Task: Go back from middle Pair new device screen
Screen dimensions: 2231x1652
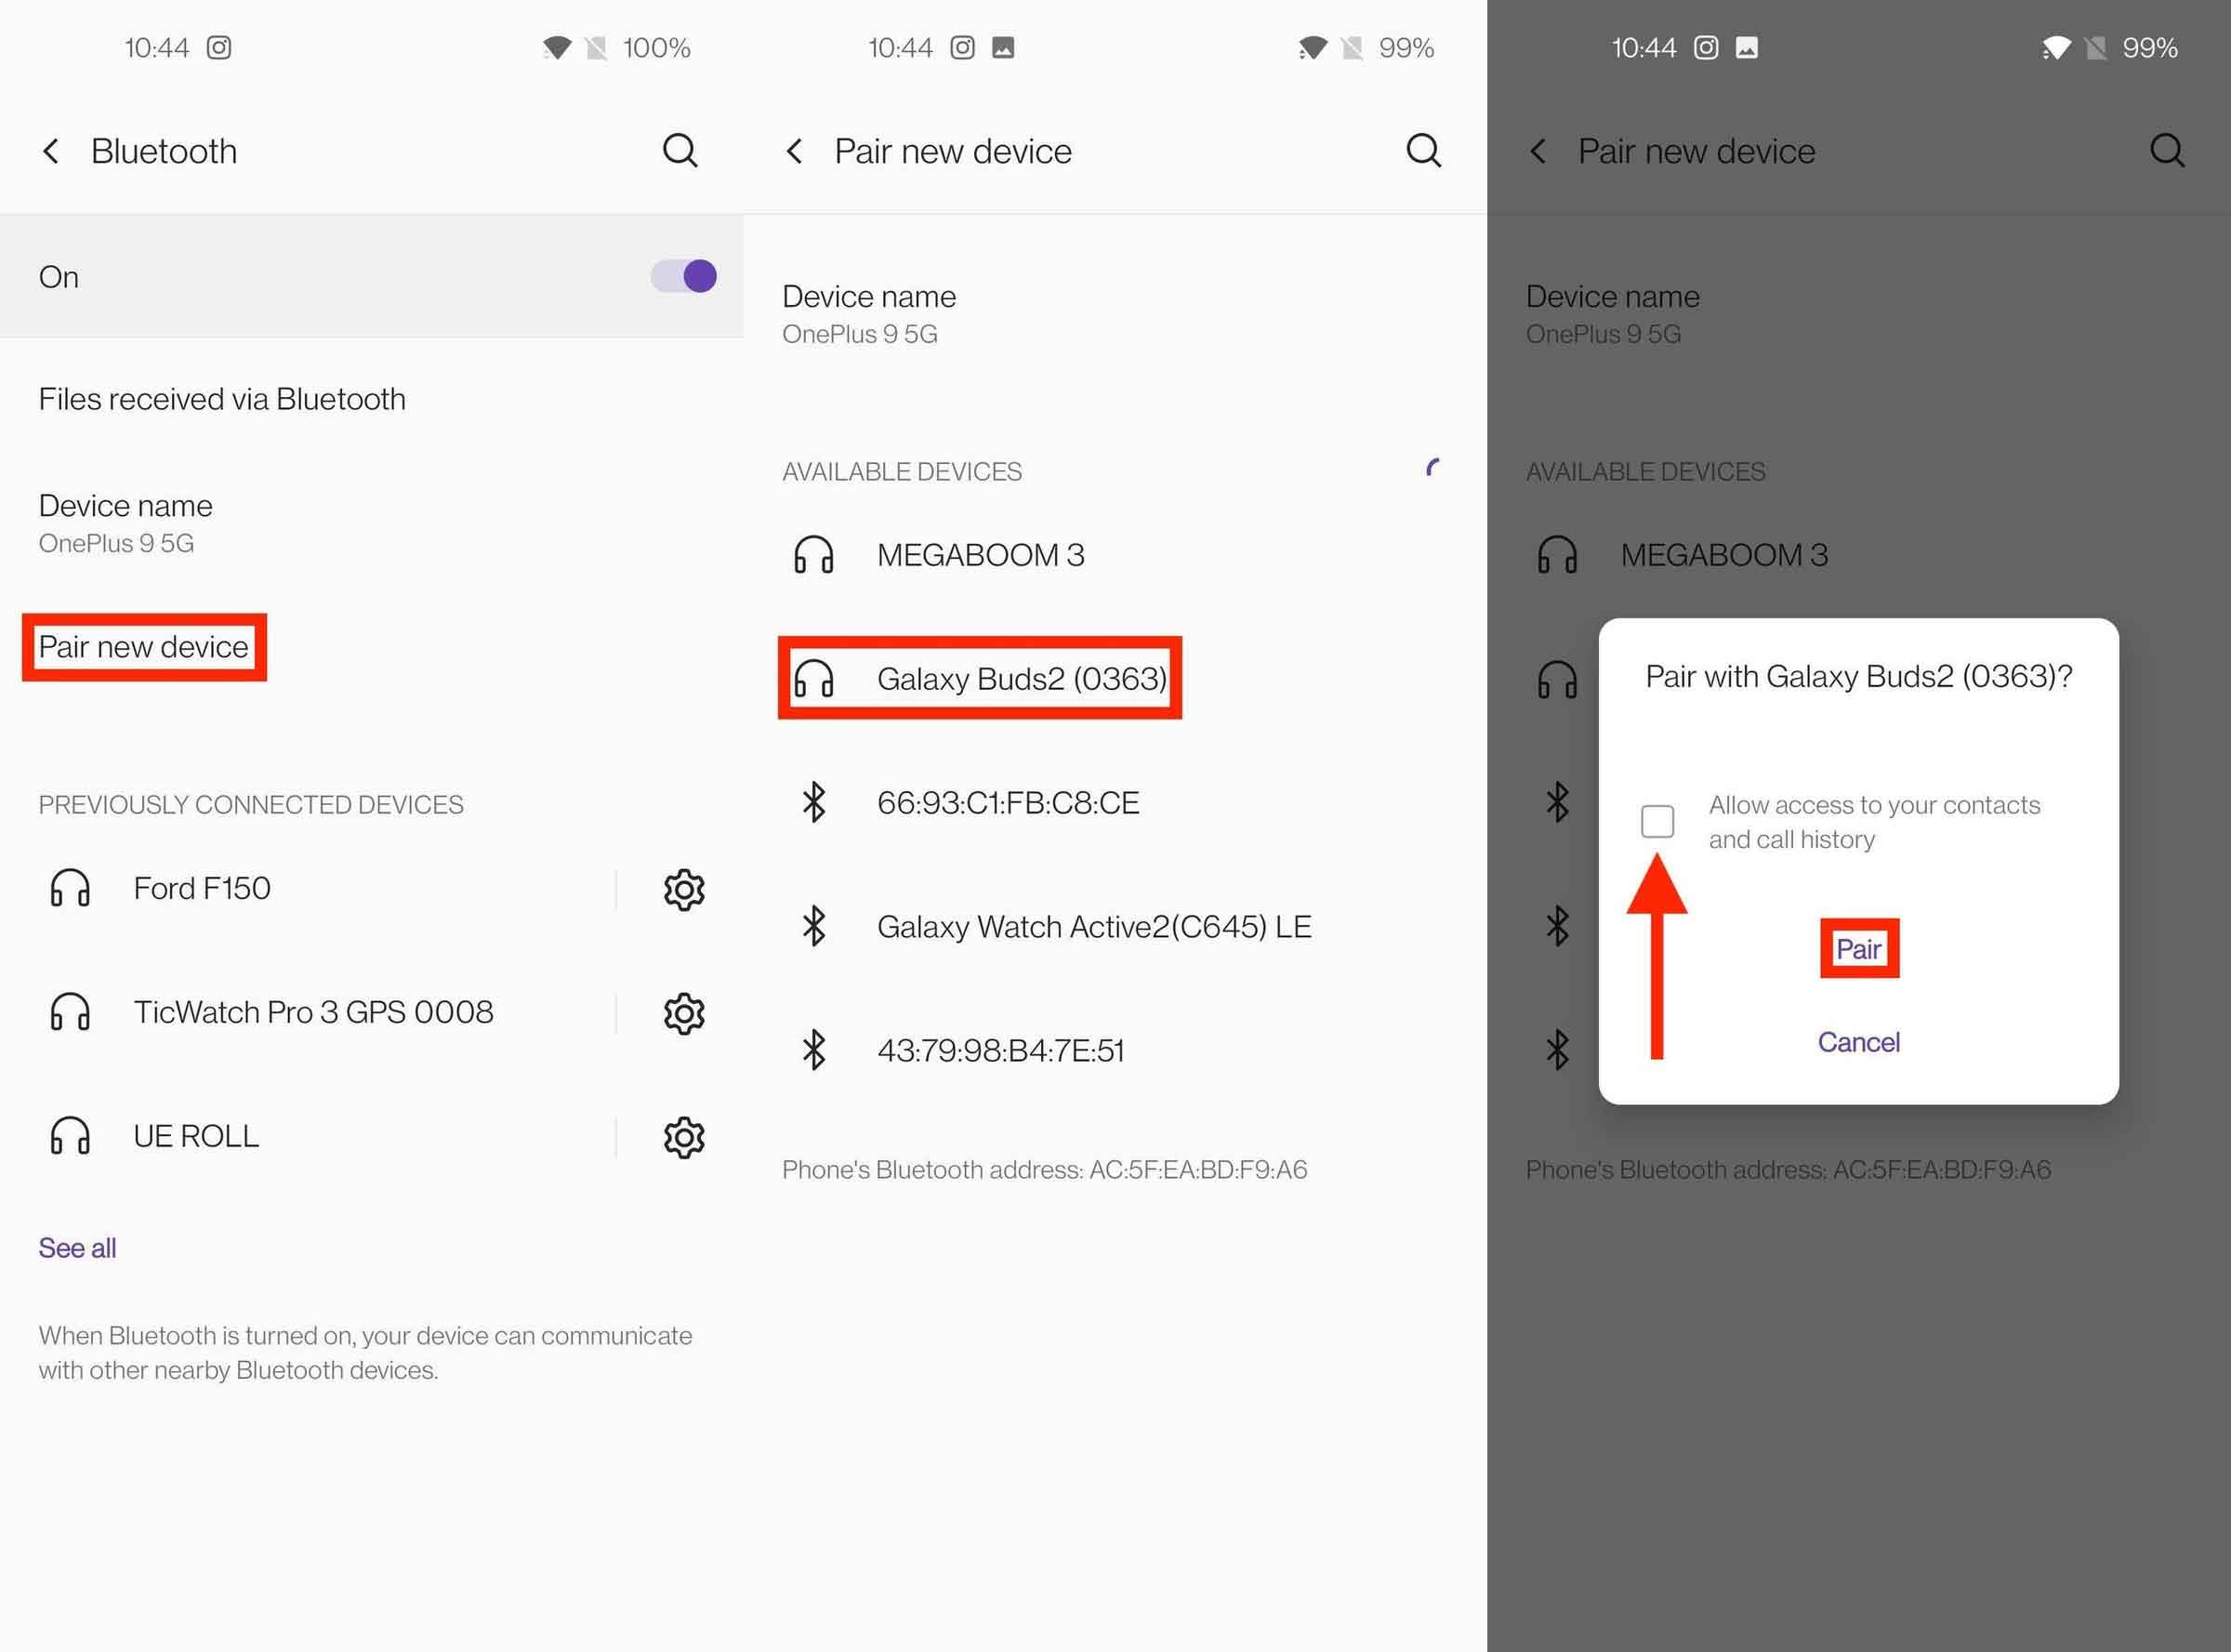Action: tap(795, 151)
